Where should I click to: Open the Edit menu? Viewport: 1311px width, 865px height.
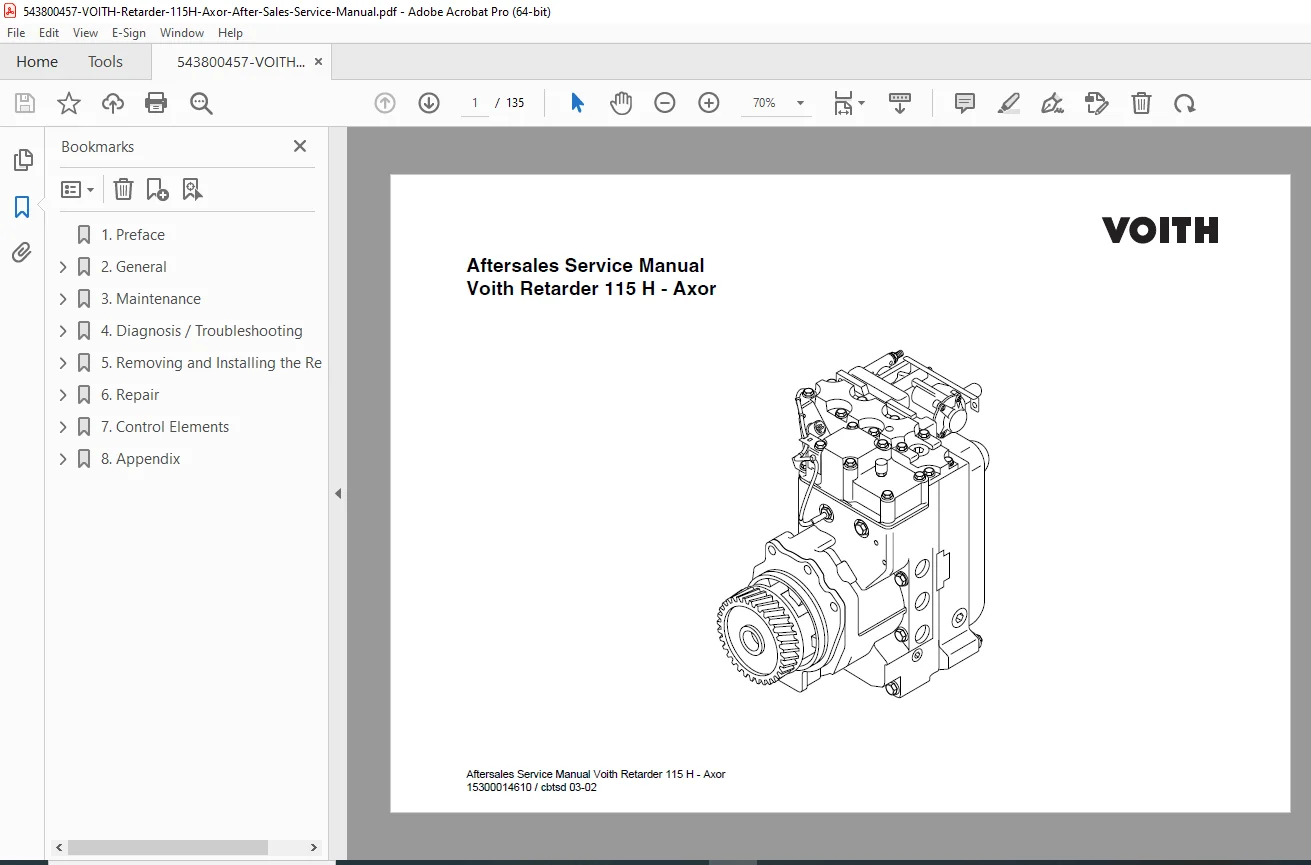tap(49, 33)
